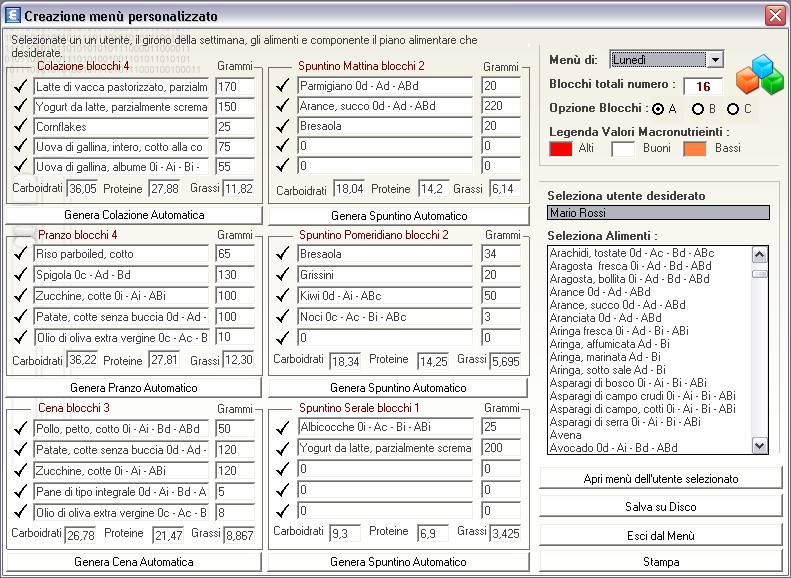Click checkmark beside Noci 0c - Ac - Bi
Image resolution: width=791 pixels, height=578 pixels.
pyautogui.click(x=282, y=316)
